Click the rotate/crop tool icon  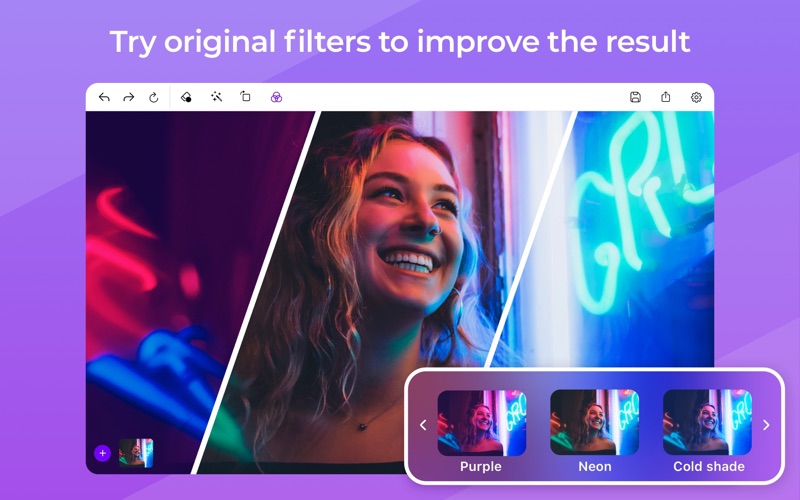pyautogui.click(x=245, y=96)
